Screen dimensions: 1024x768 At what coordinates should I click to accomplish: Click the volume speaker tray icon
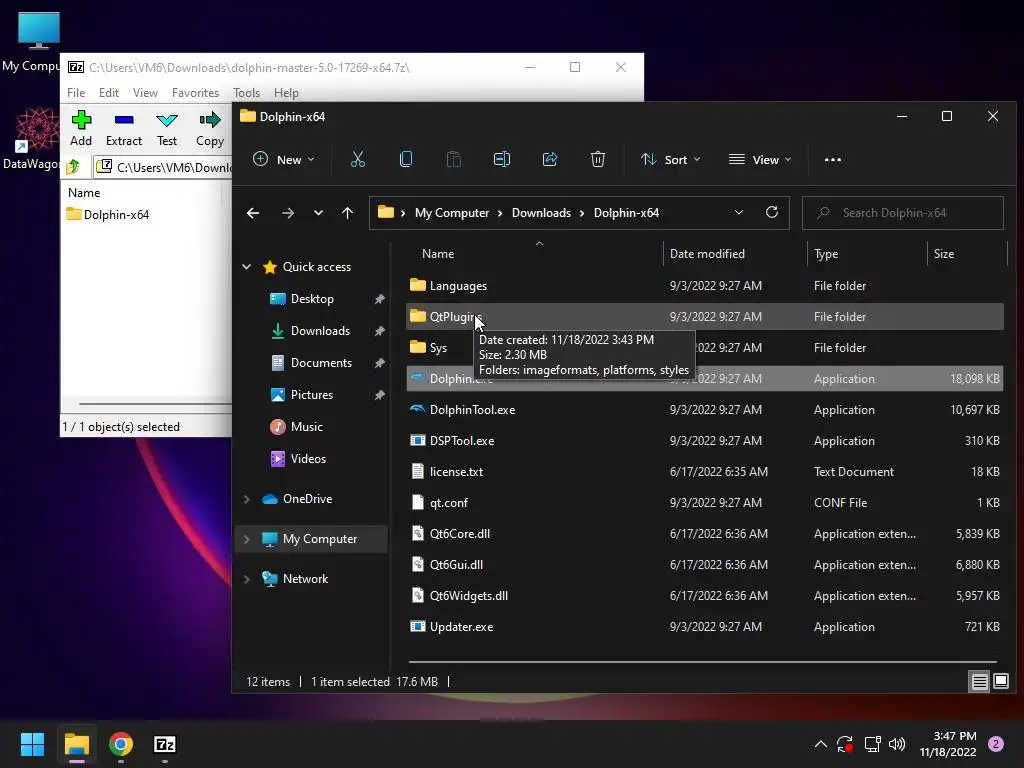point(897,744)
